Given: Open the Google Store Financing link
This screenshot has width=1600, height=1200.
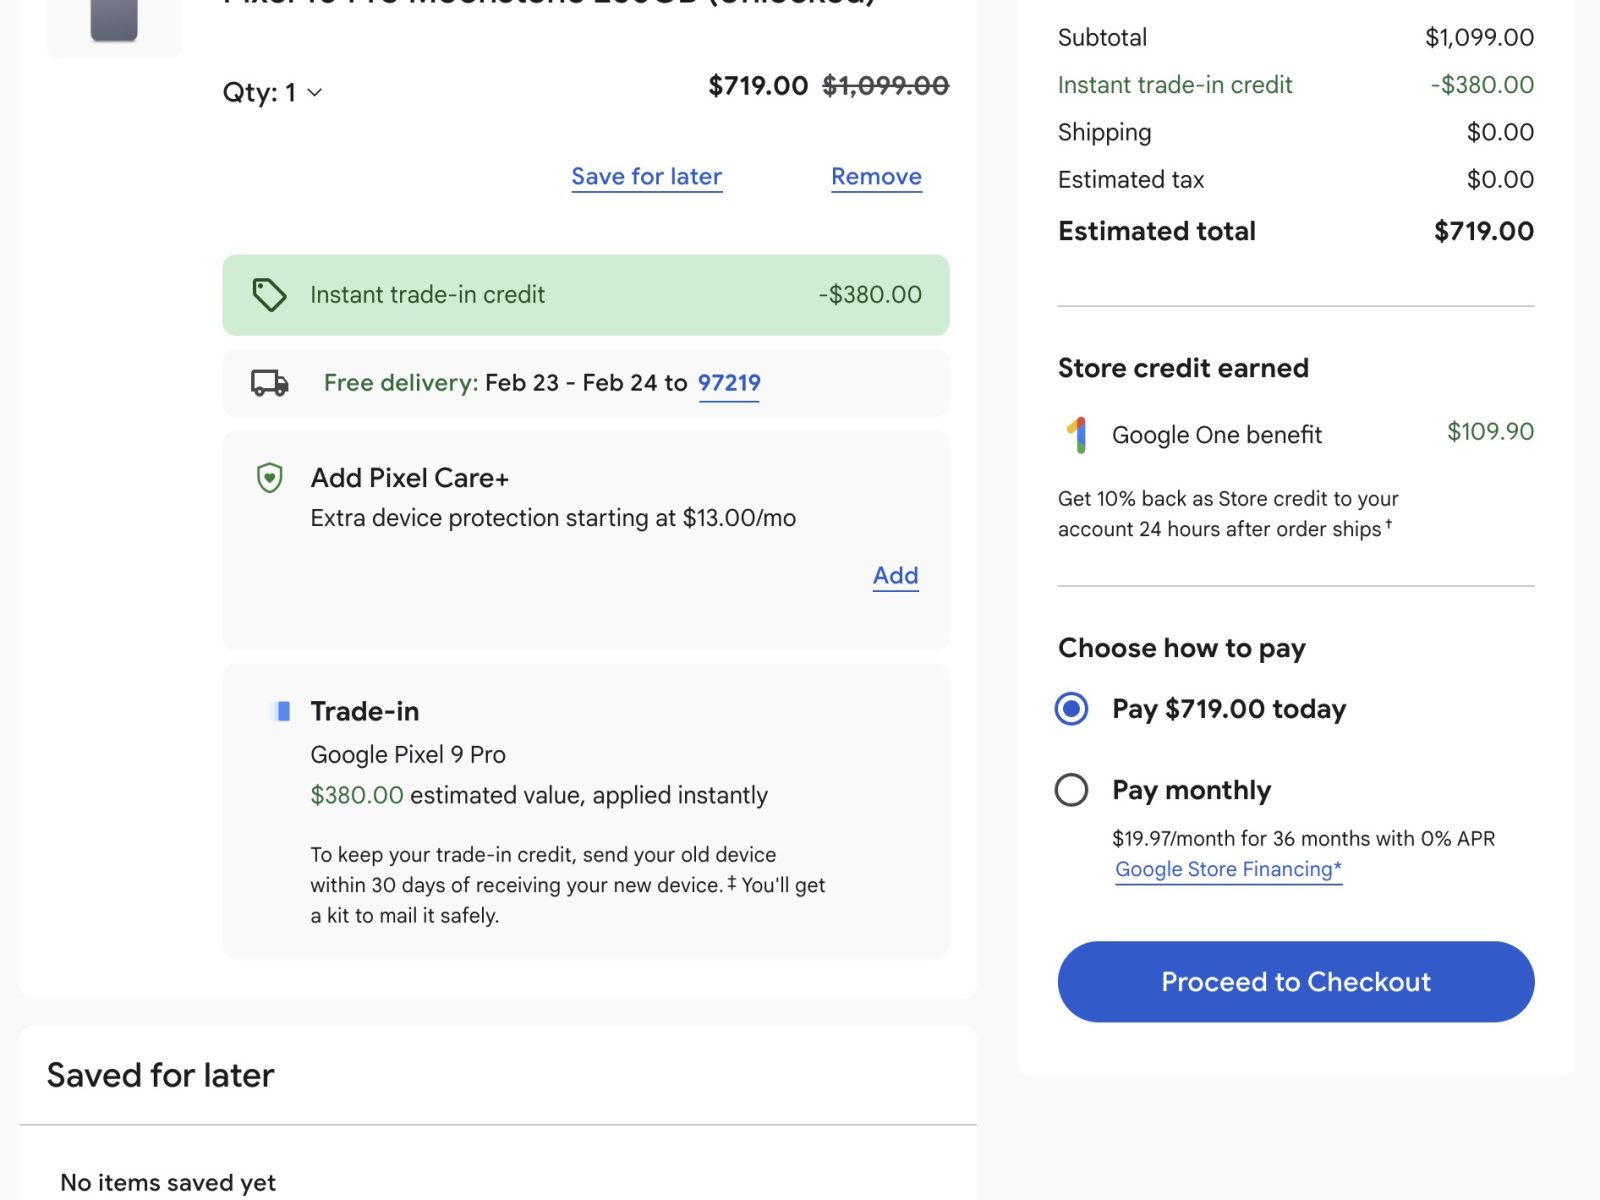Looking at the screenshot, I should [x=1228, y=870].
